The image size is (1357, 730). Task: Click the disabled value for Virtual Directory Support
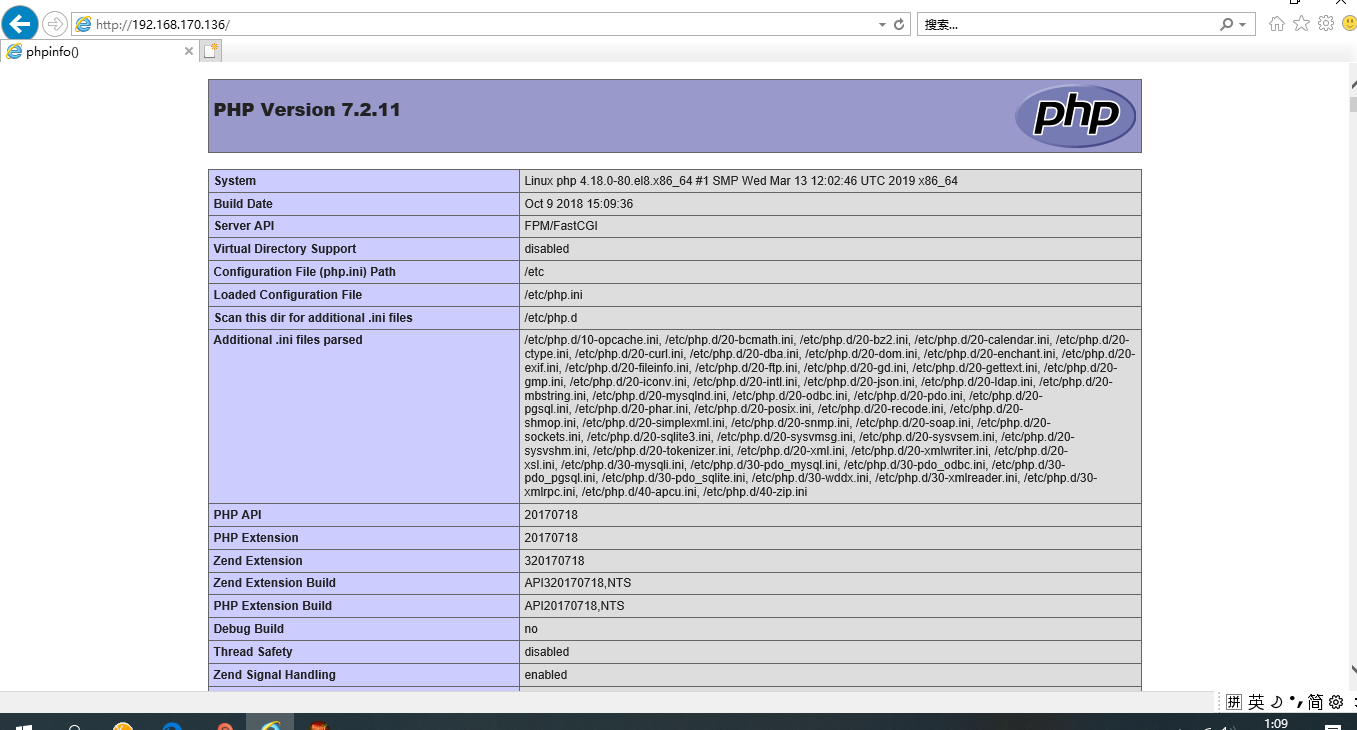(547, 249)
